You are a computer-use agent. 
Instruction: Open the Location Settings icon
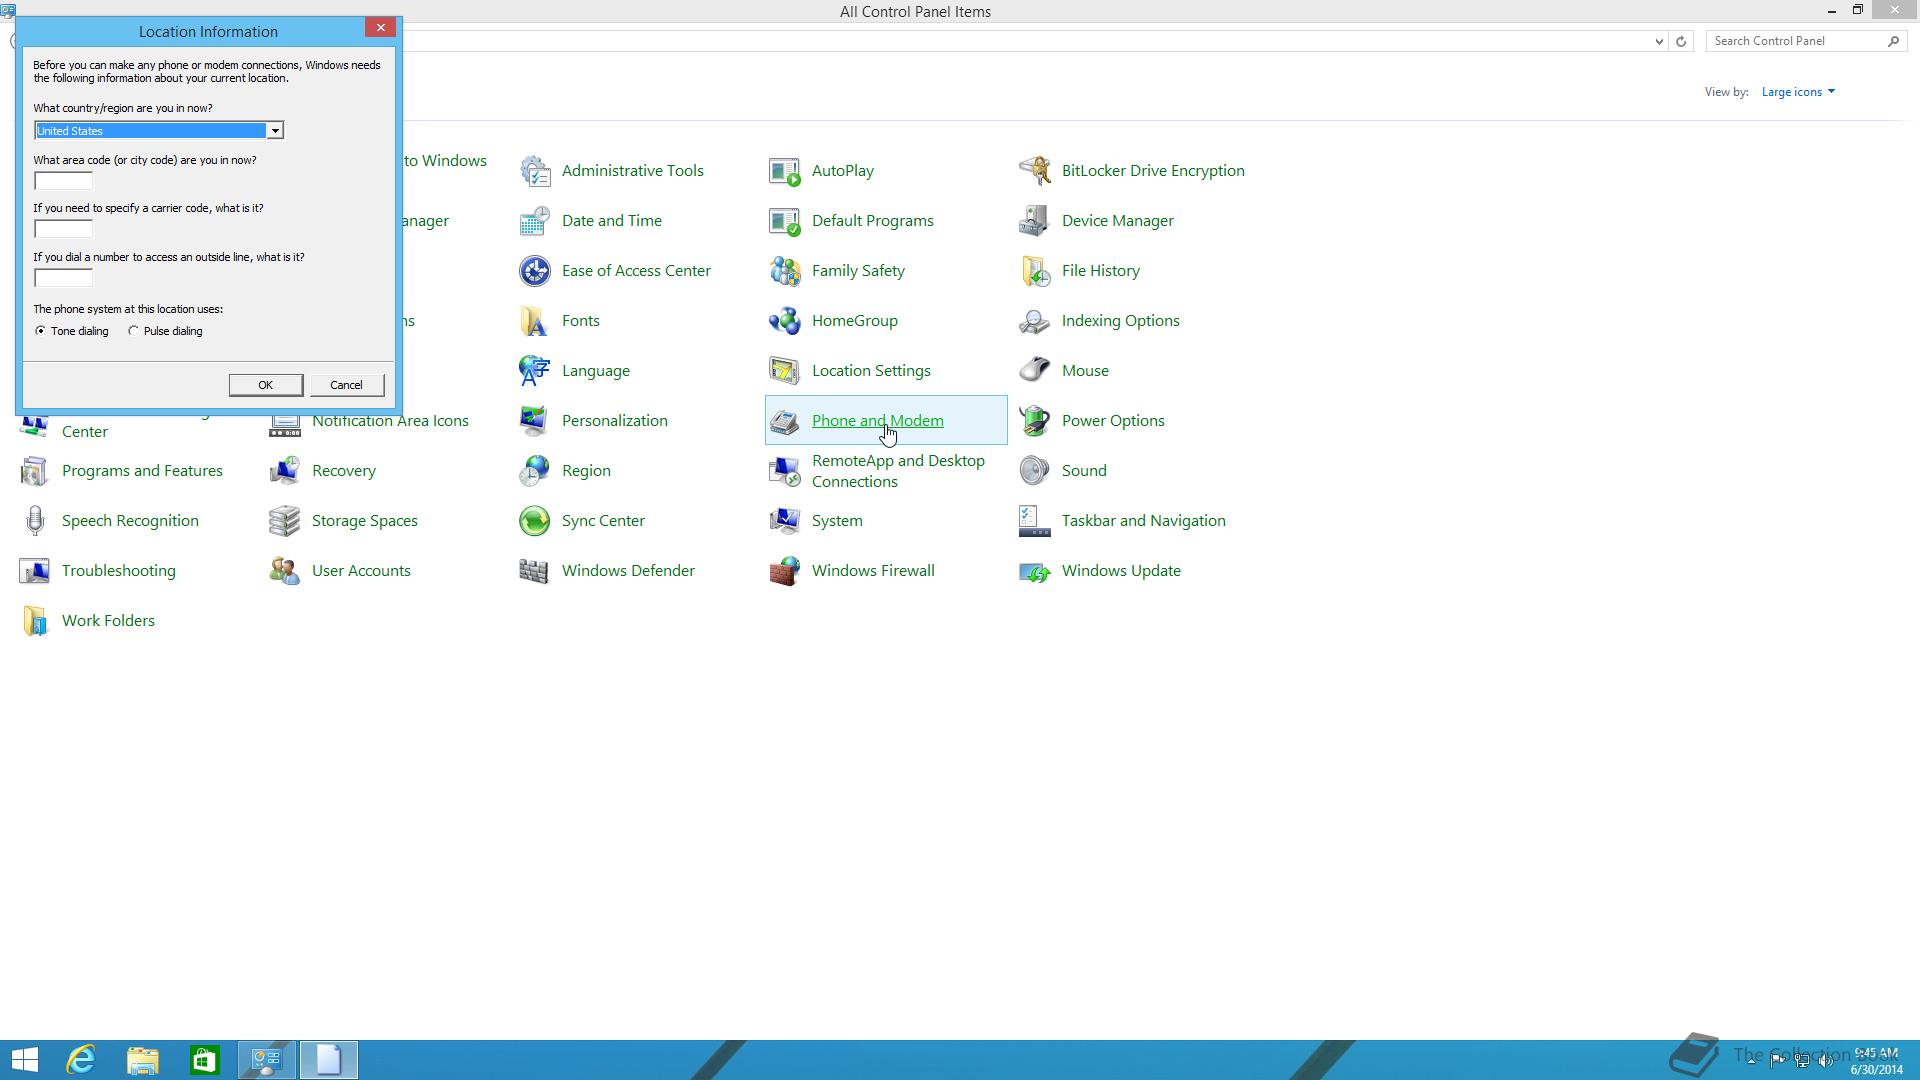[x=785, y=371]
